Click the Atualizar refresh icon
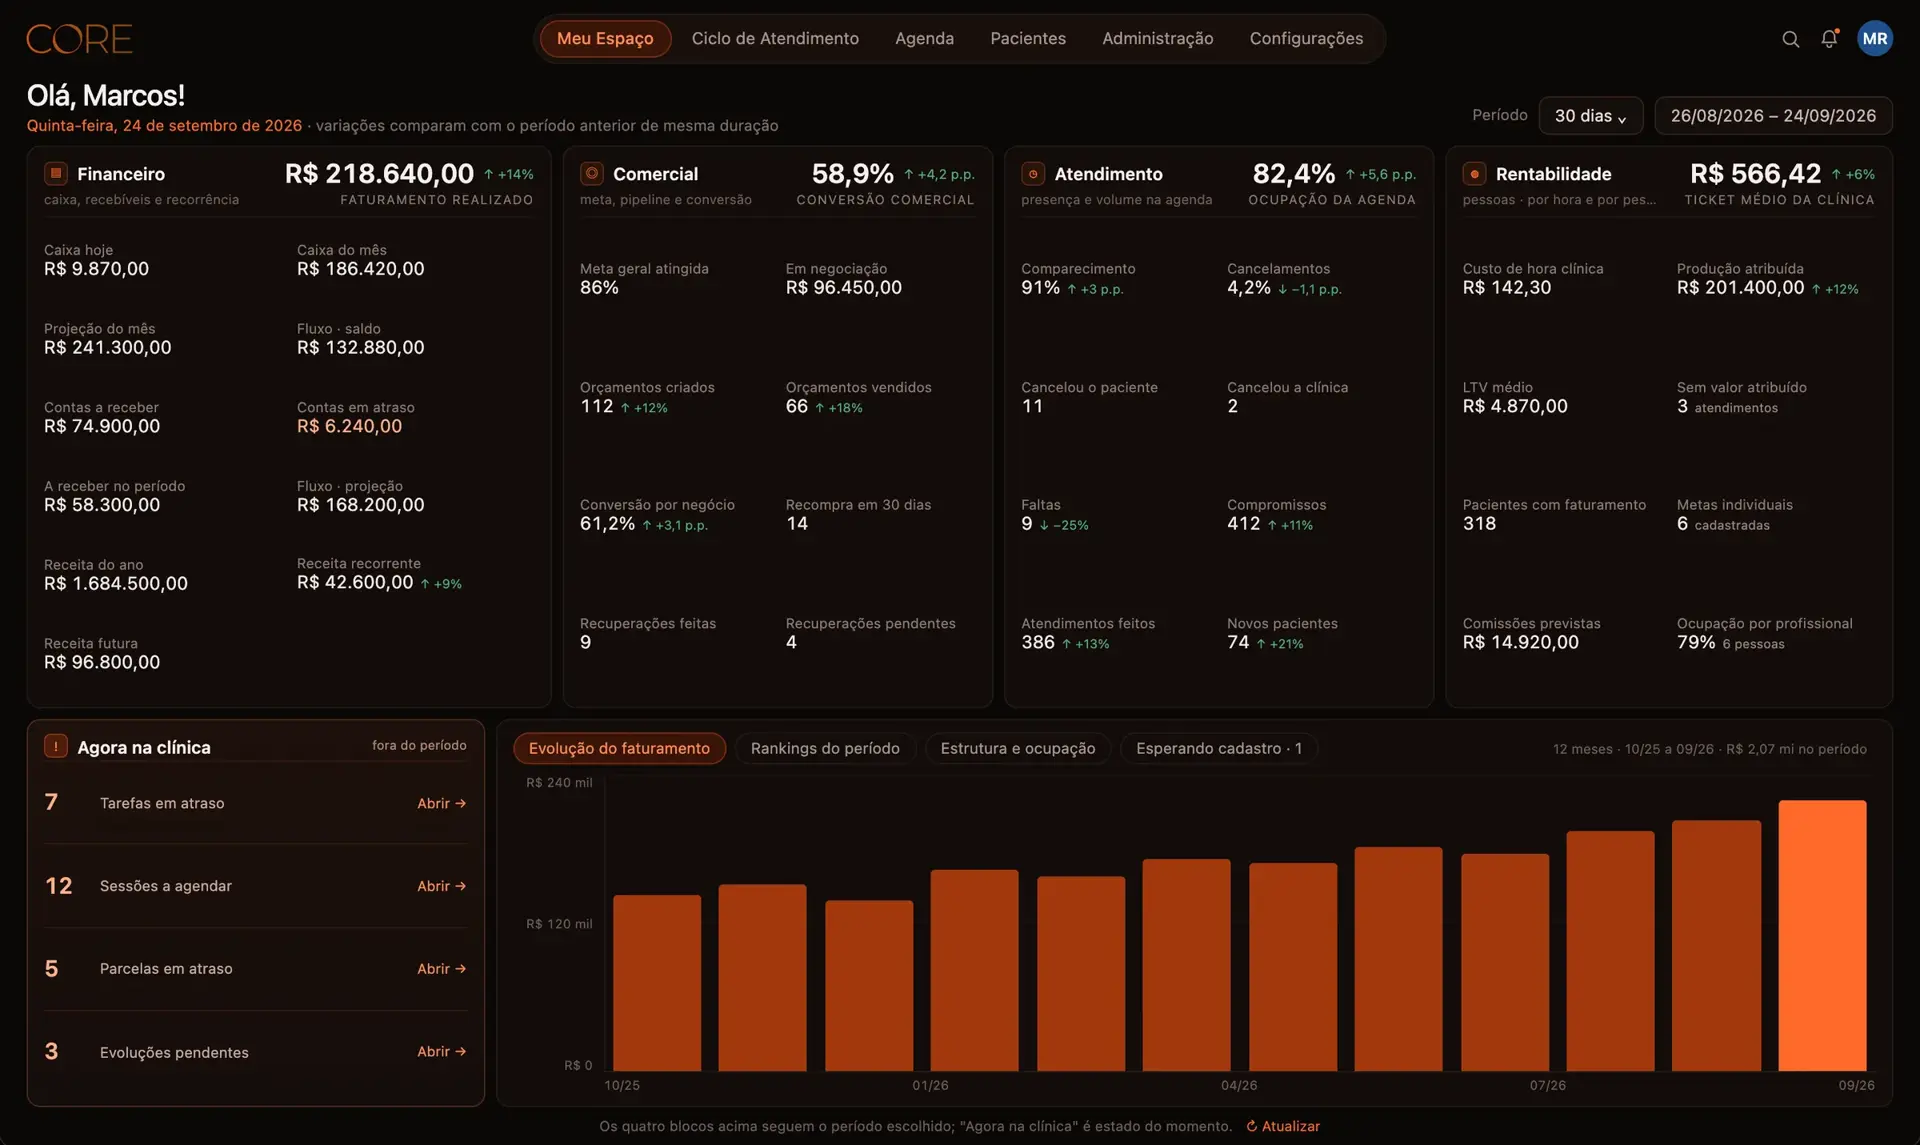Screen dimensions: 1920x1145 (x=1251, y=1126)
